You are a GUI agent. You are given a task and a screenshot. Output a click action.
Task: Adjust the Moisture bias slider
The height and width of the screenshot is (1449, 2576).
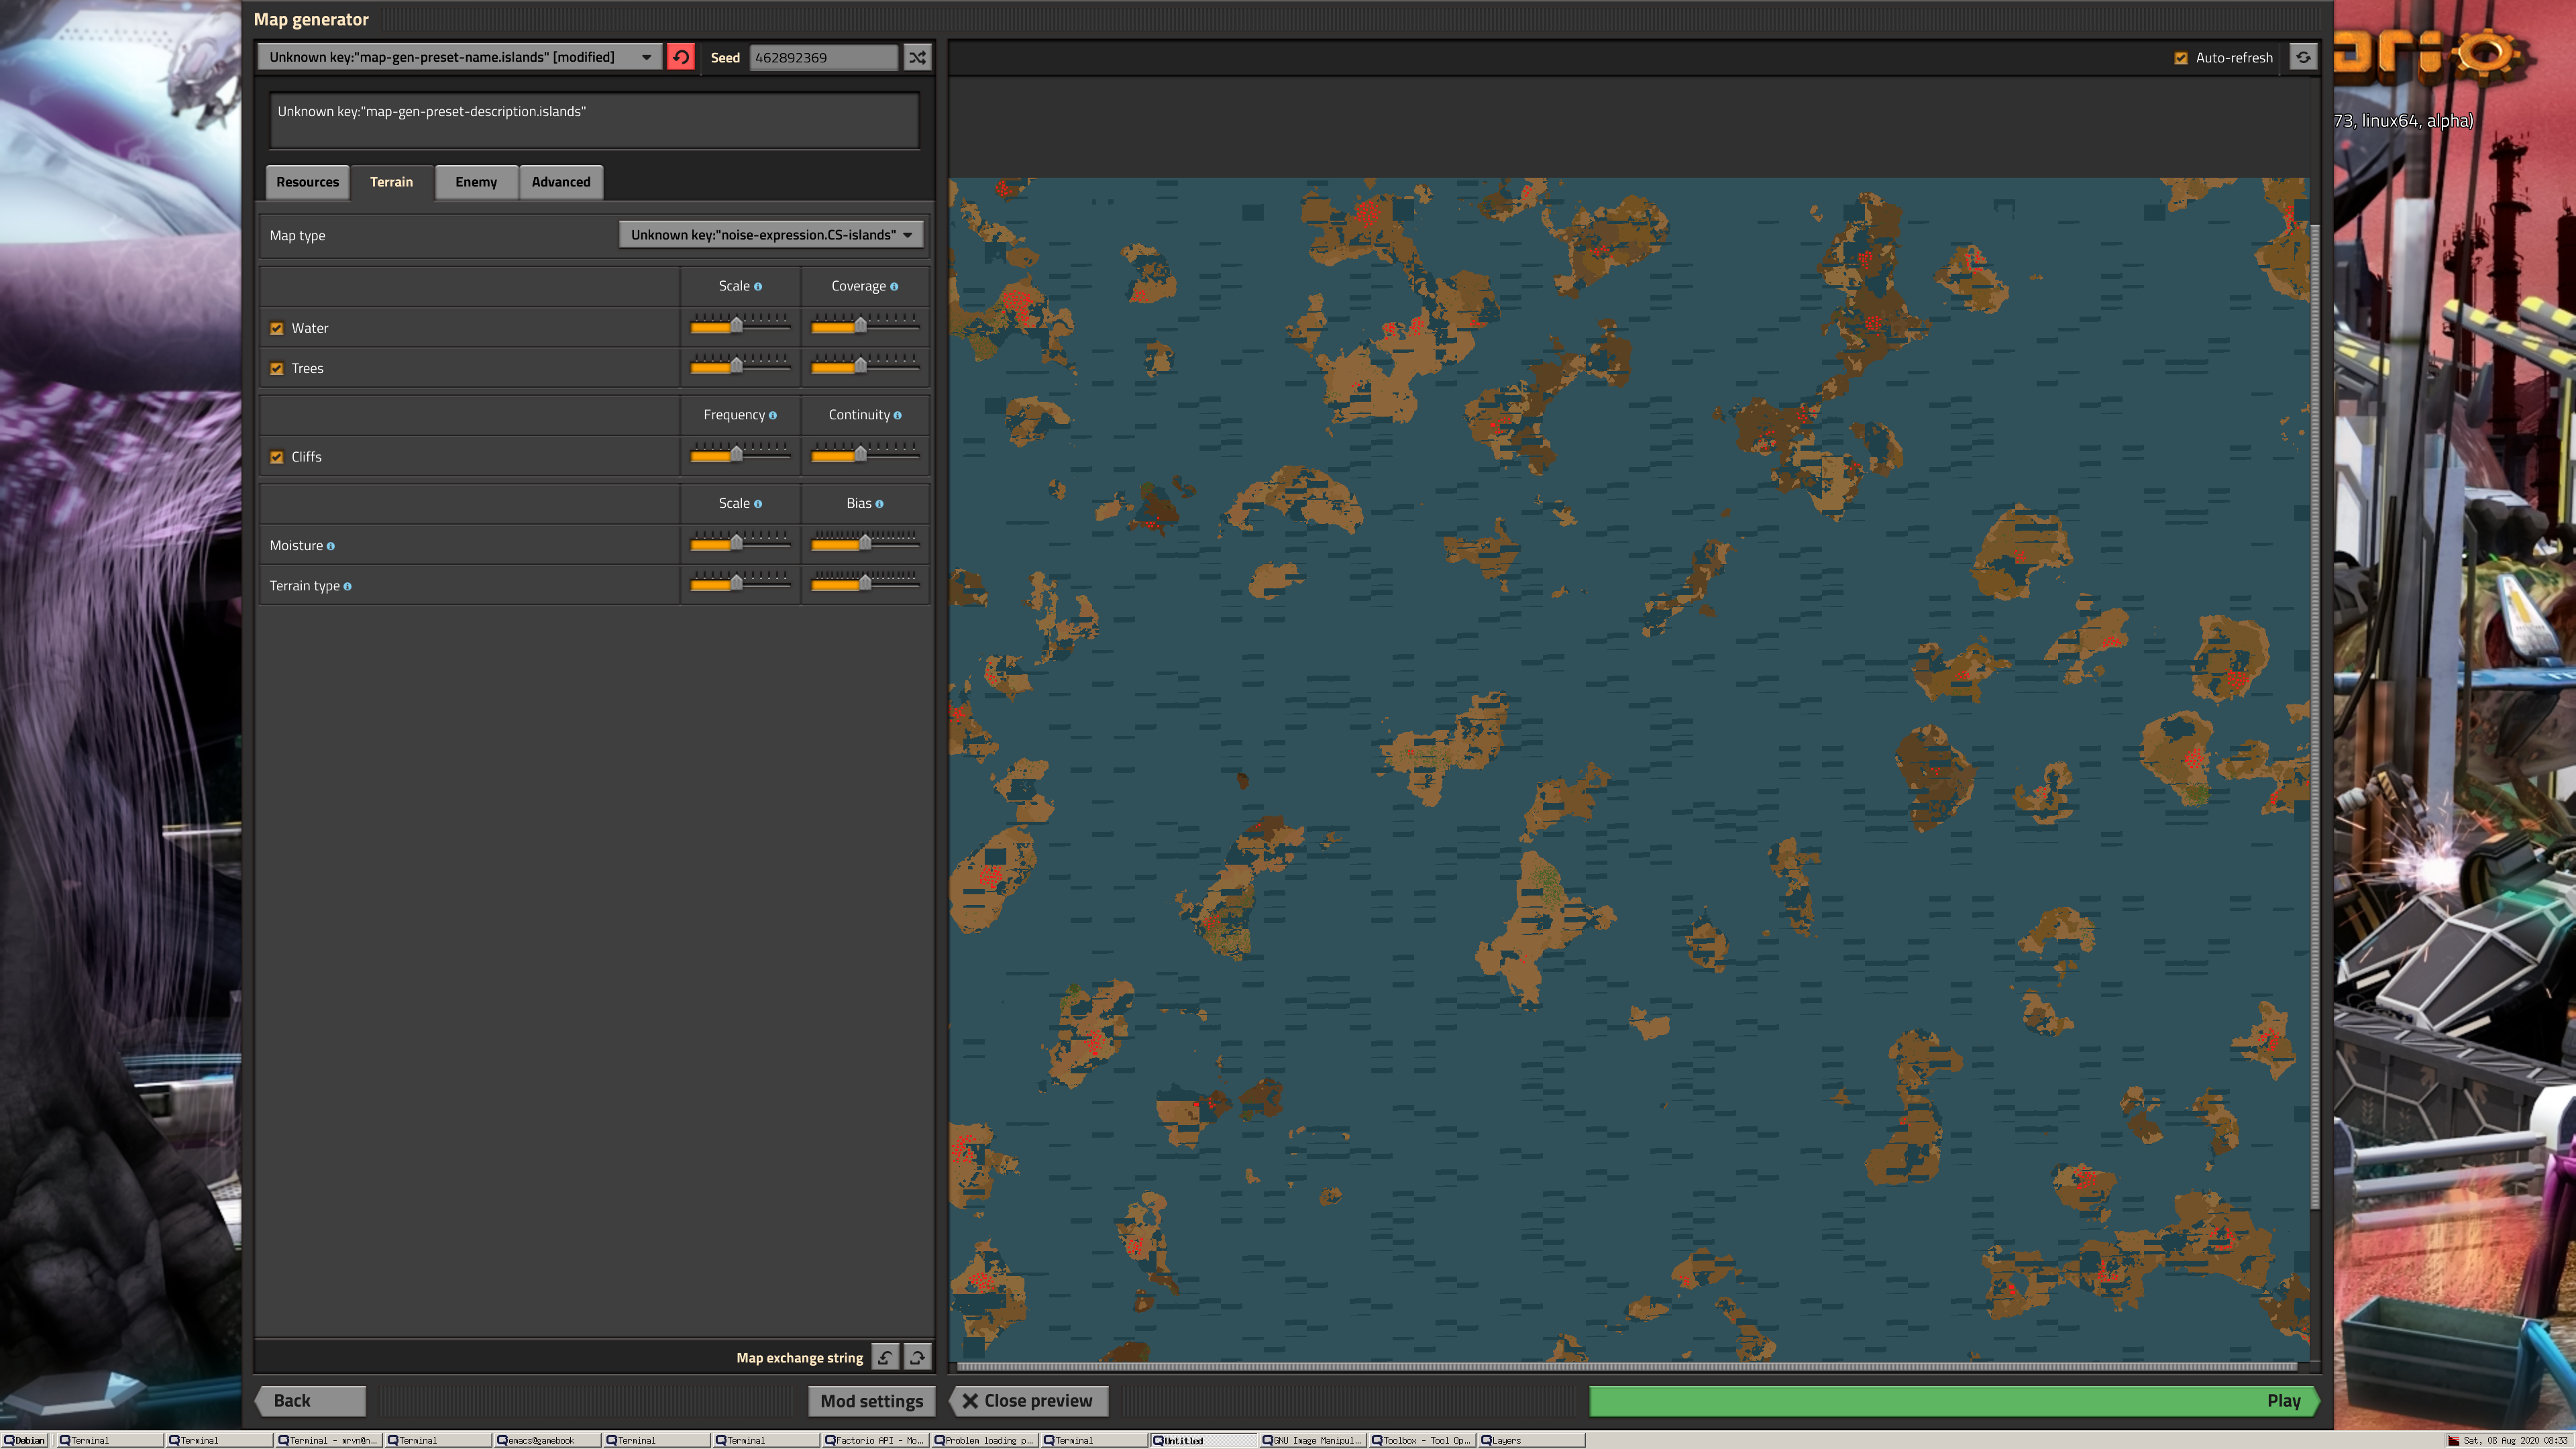864,542
